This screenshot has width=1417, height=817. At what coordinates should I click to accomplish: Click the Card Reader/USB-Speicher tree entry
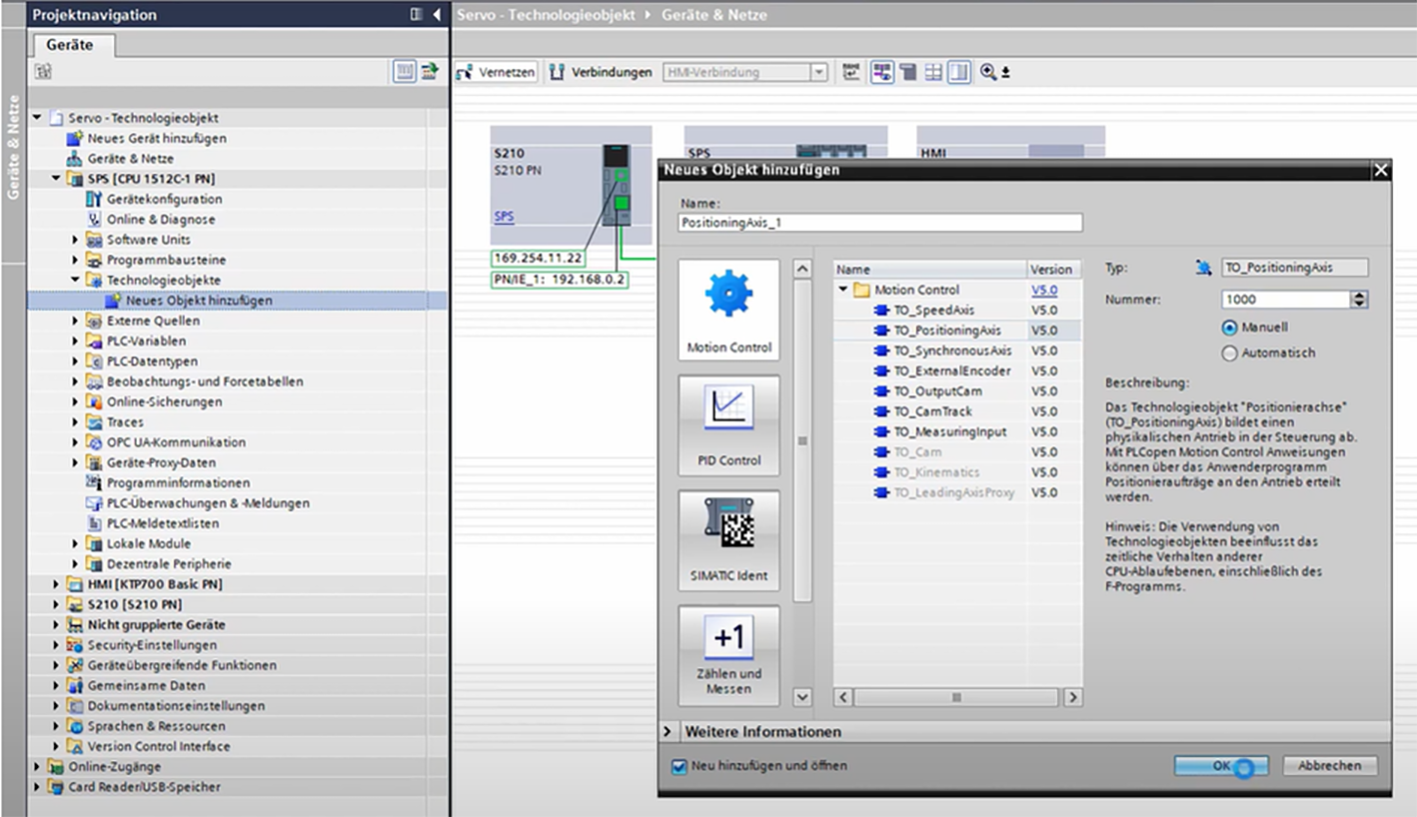click(144, 787)
